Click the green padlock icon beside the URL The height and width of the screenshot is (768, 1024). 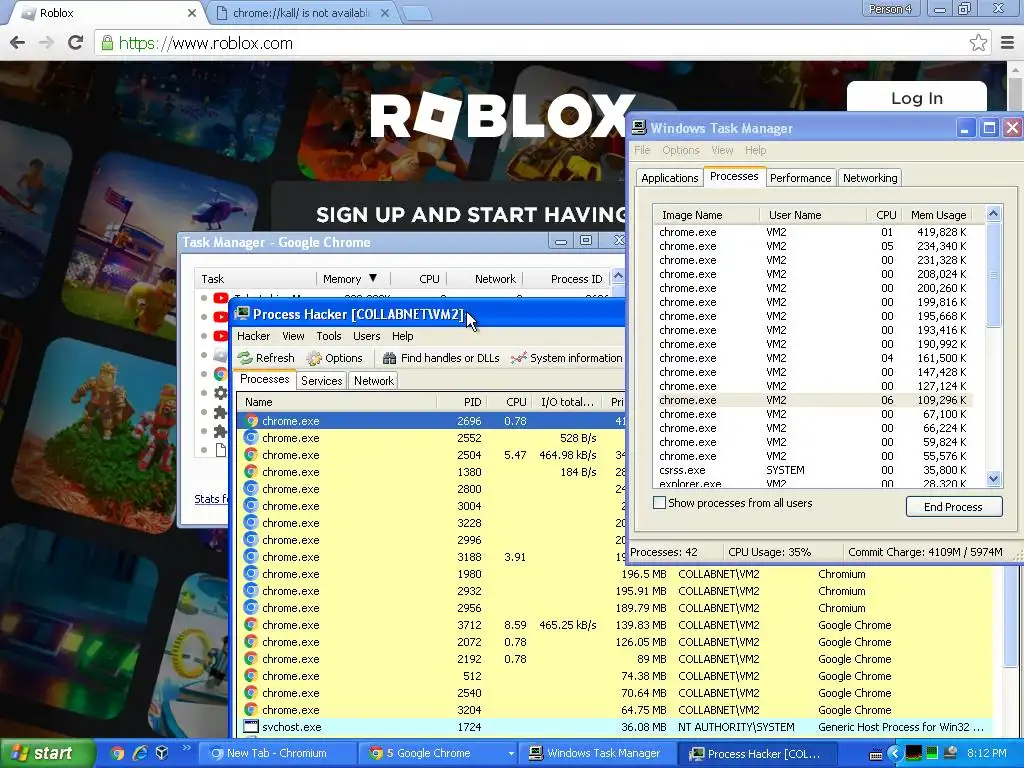(107, 43)
